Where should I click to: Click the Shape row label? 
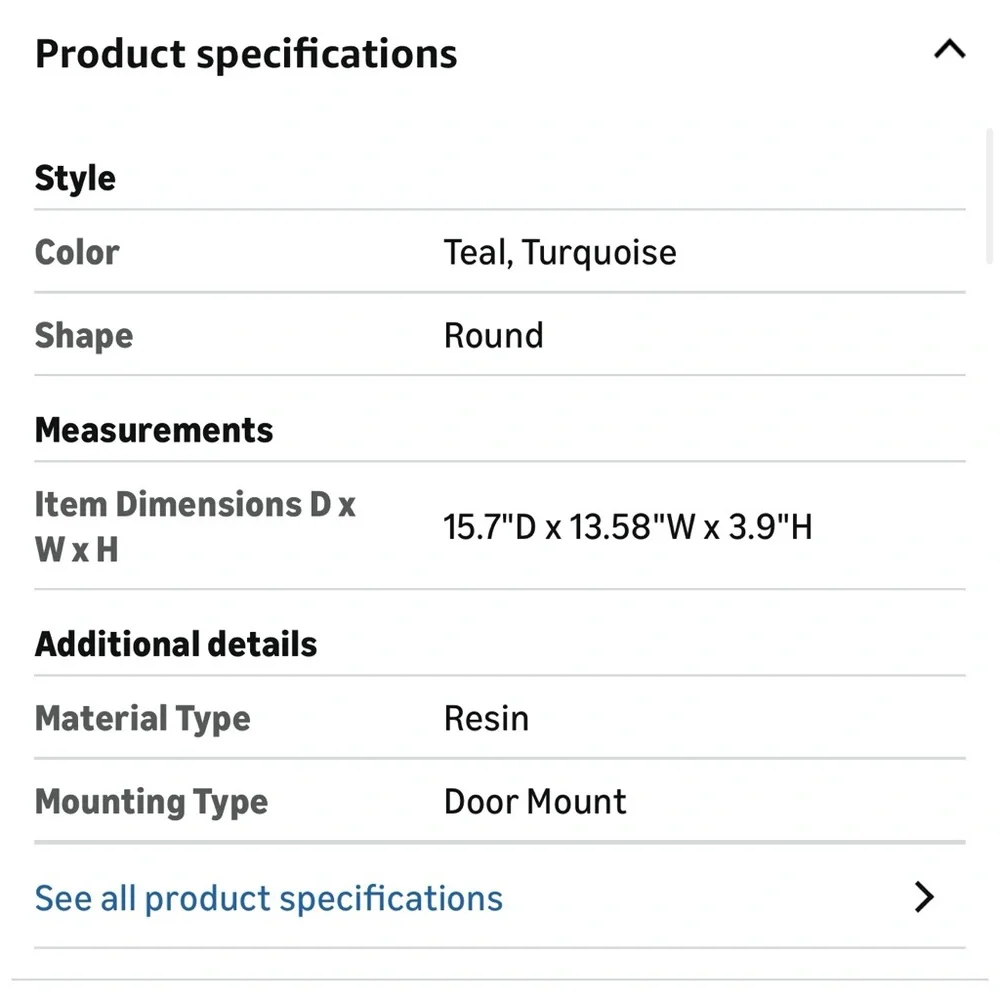click(x=84, y=335)
